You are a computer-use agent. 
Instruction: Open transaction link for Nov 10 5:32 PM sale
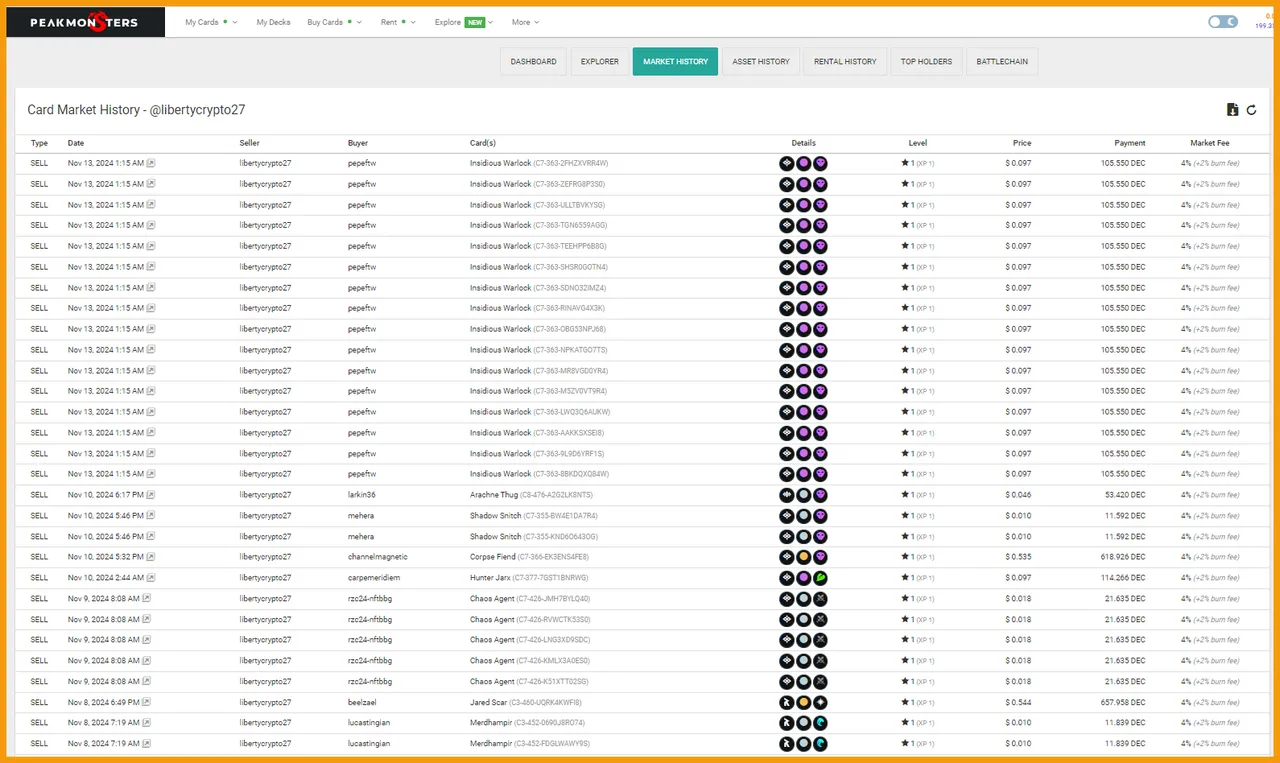pos(151,557)
